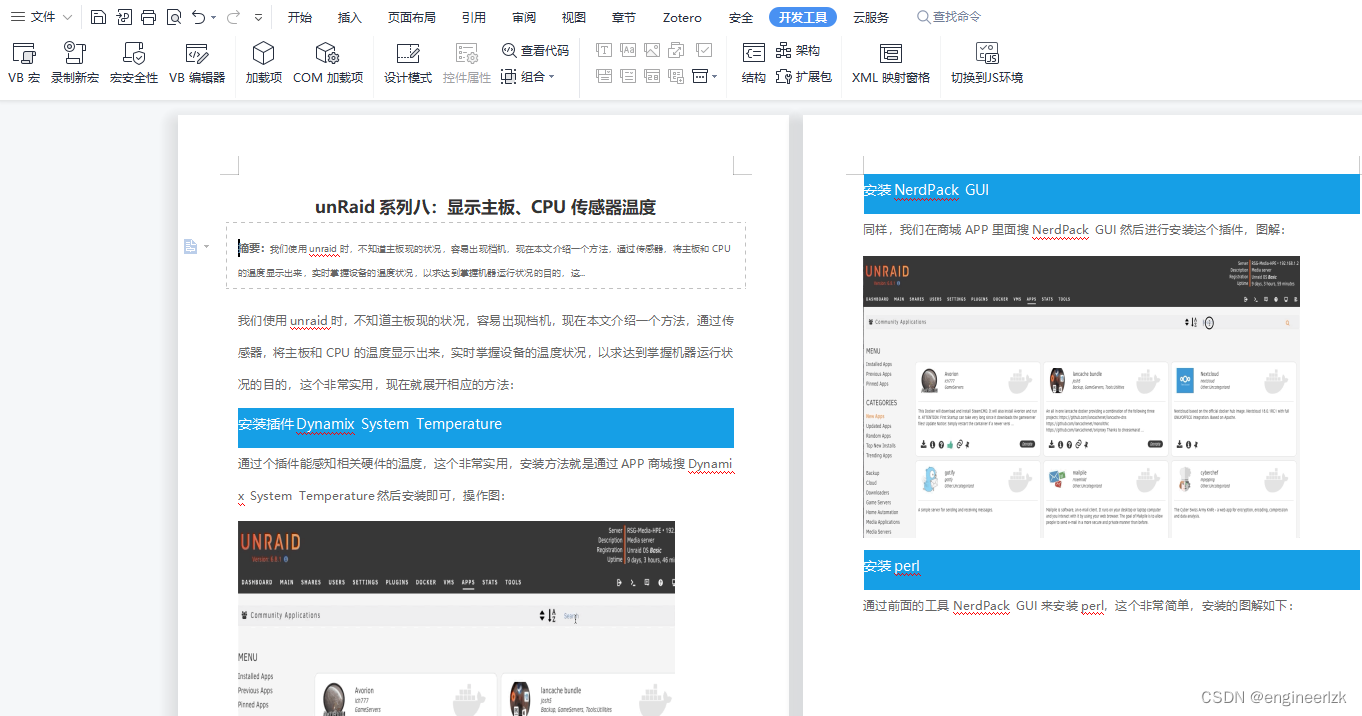1362x716 pixels.
Task: Insert repeating section content control icon
Action: click(676, 76)
